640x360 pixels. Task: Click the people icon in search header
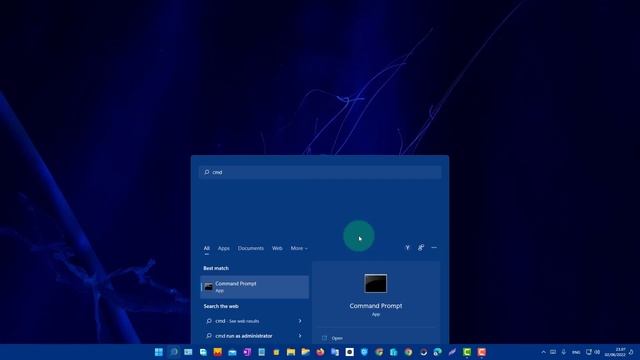click(x=421, y=248)
